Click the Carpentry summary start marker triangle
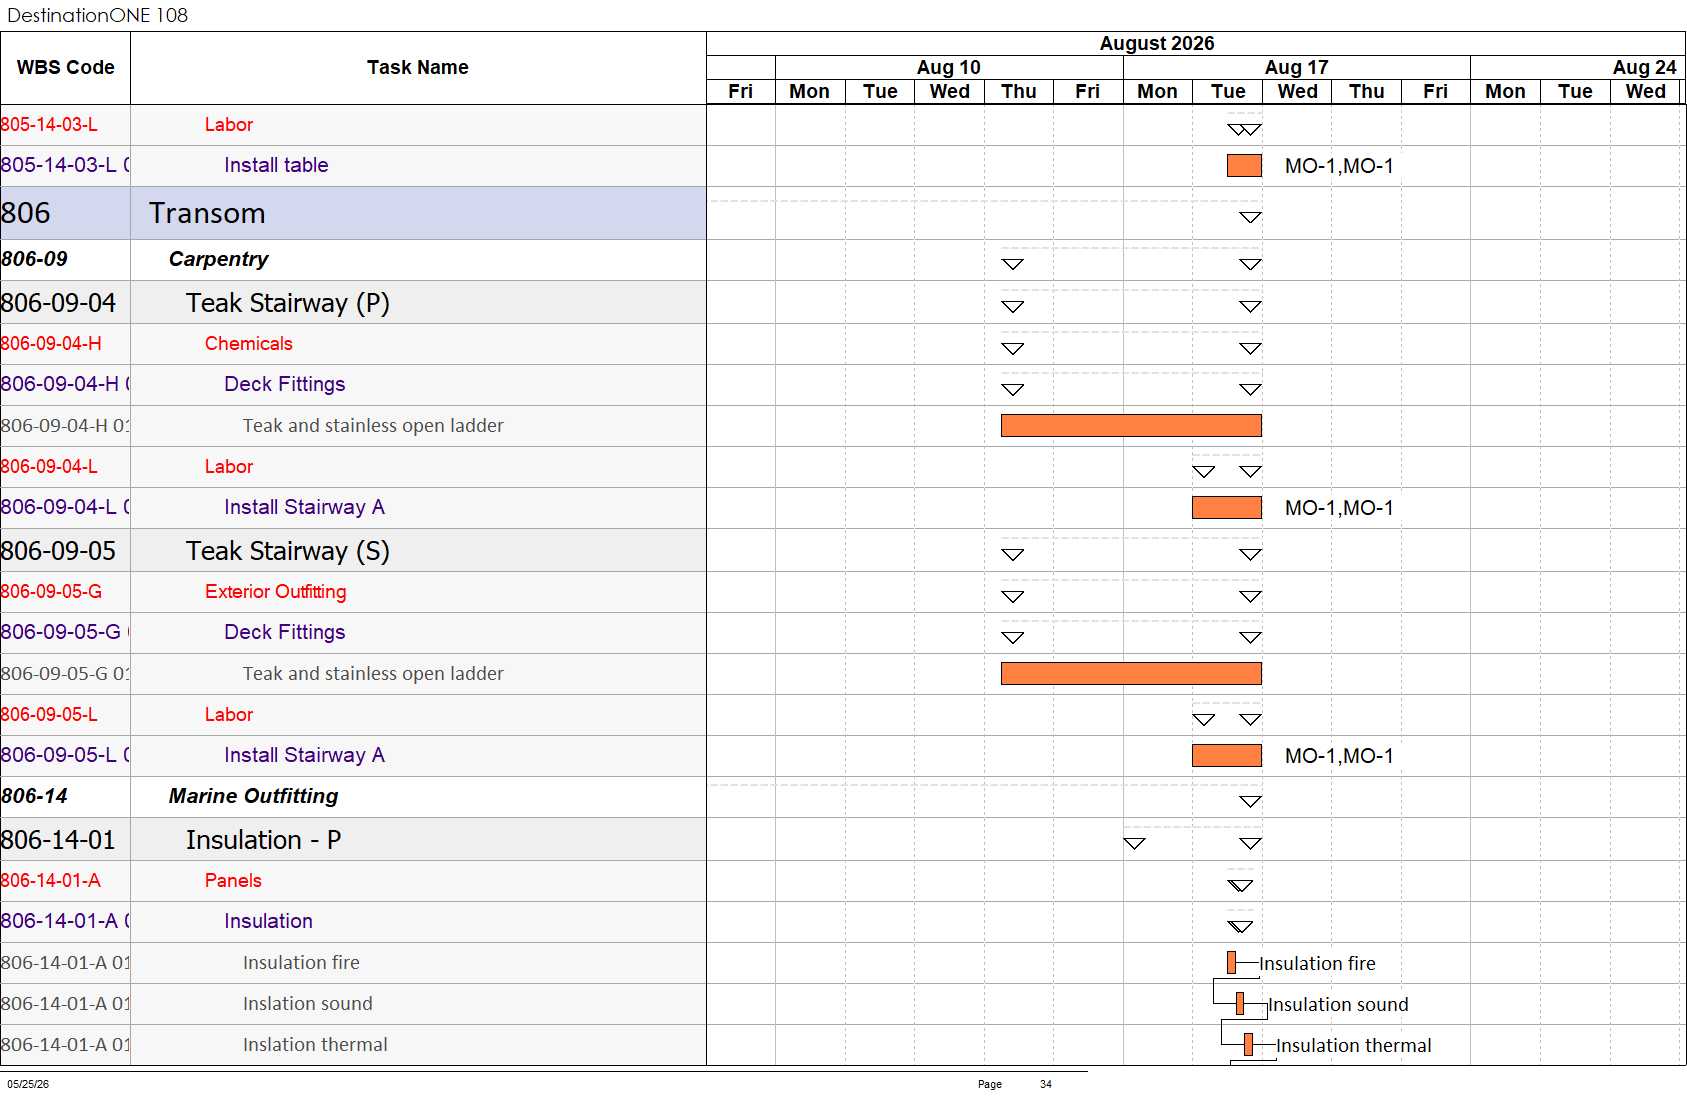 tap(1013, 264)
